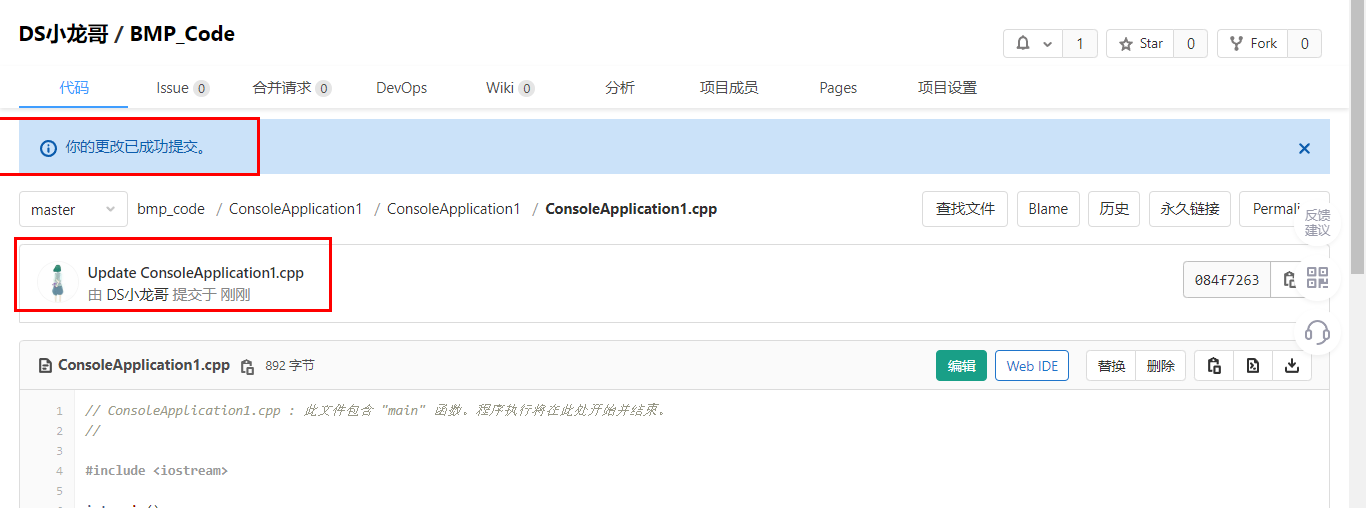Click the info icon in the alert banner

point(48,148)
